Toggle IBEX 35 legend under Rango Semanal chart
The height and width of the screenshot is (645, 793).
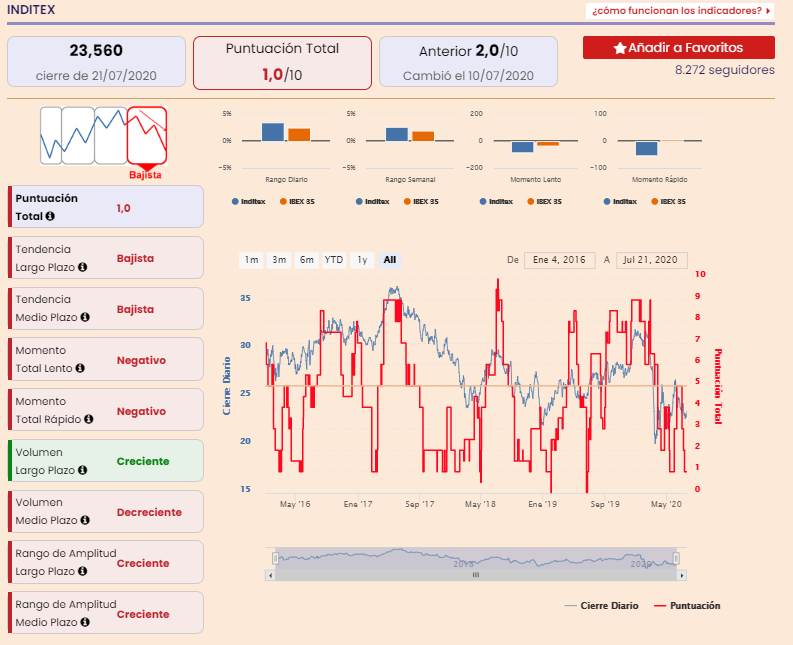[x=421, y=201]
